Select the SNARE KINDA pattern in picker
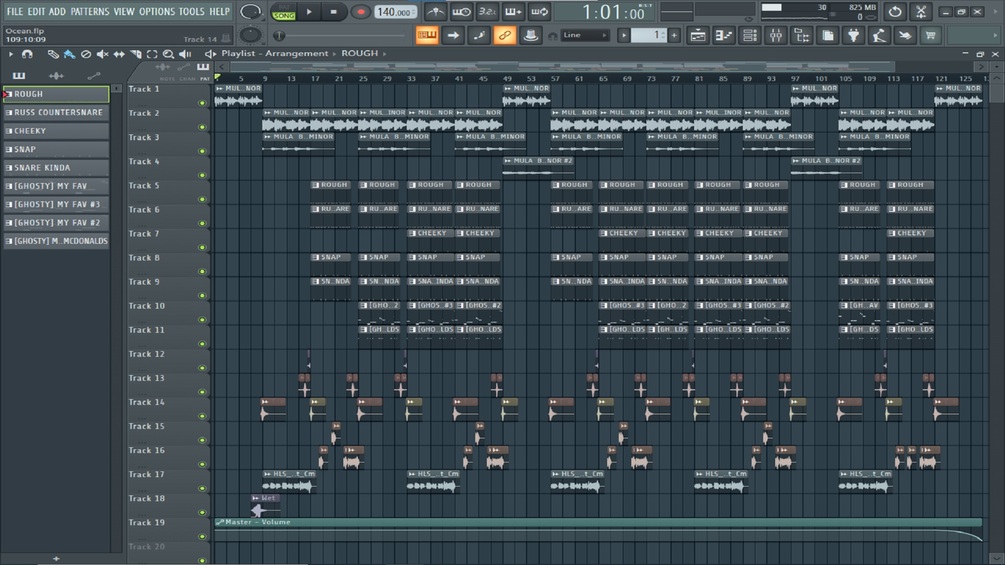 coord(56,168)
